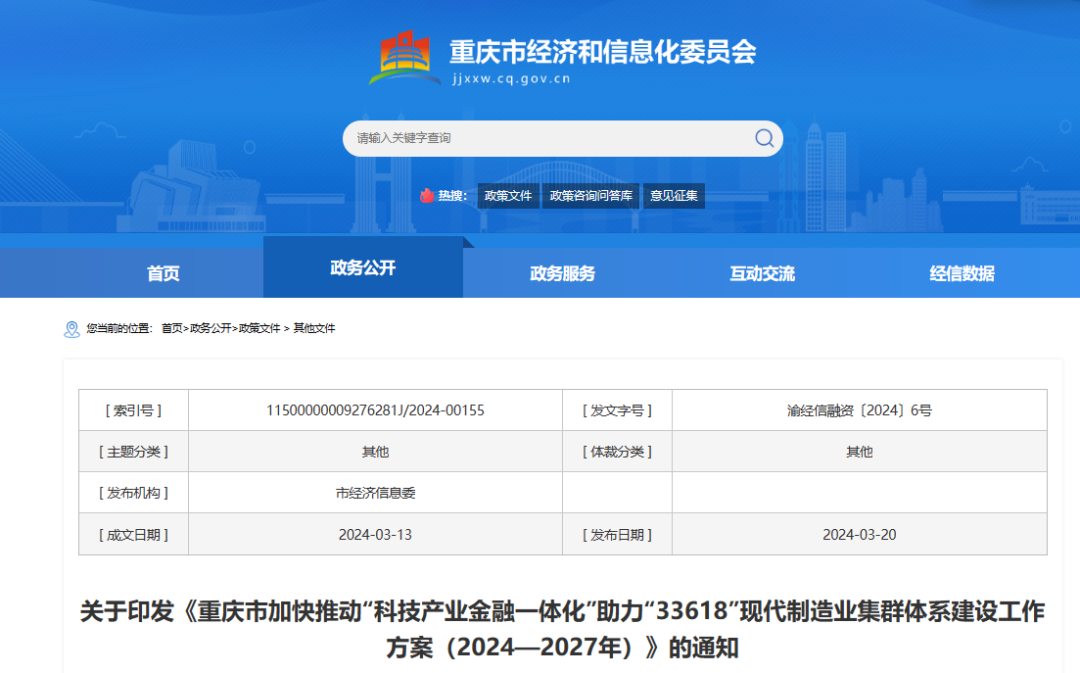Open the 政策文件 hot search tag
This screenshot has width=1080, height=673.
[508, 196]
